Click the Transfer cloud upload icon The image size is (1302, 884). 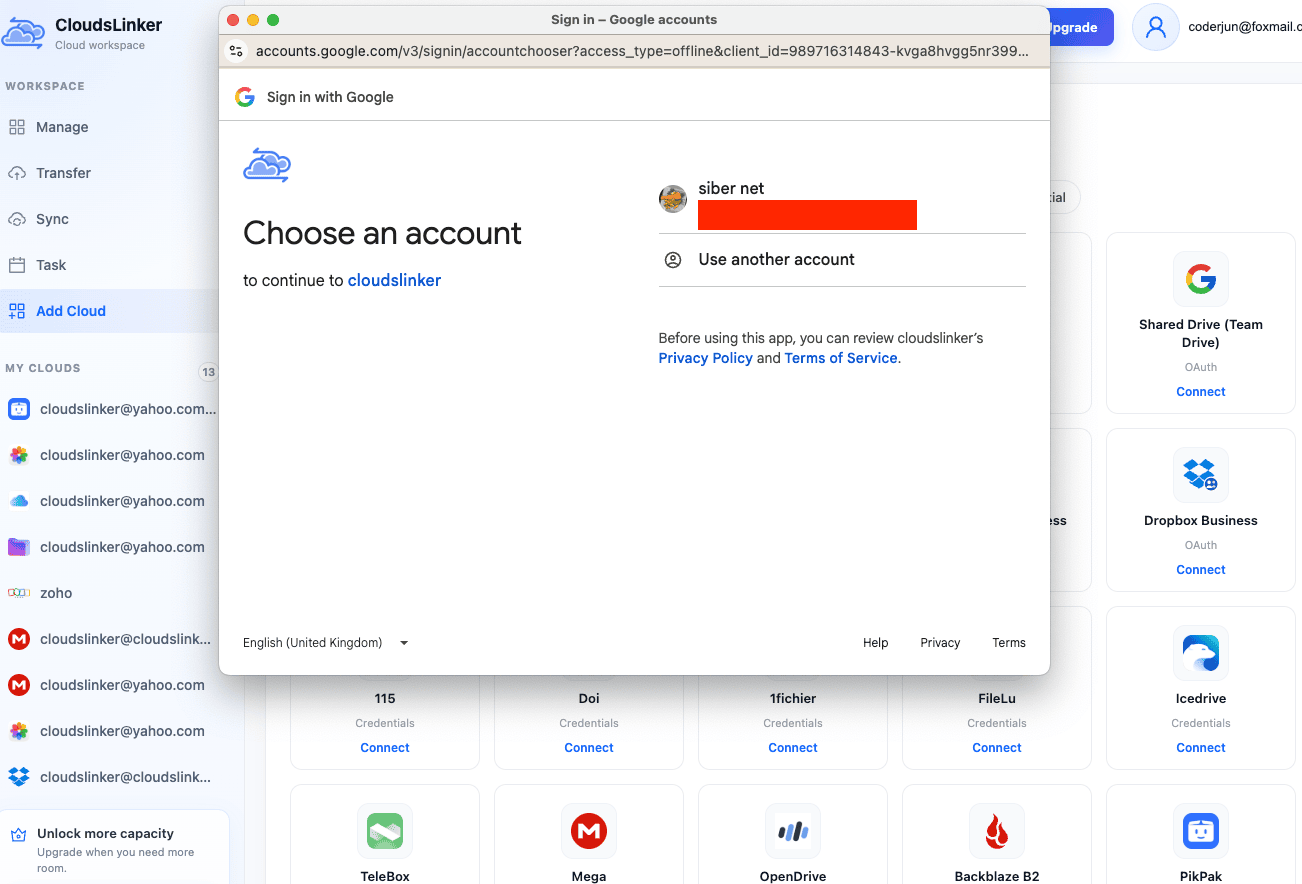(17, 173)
